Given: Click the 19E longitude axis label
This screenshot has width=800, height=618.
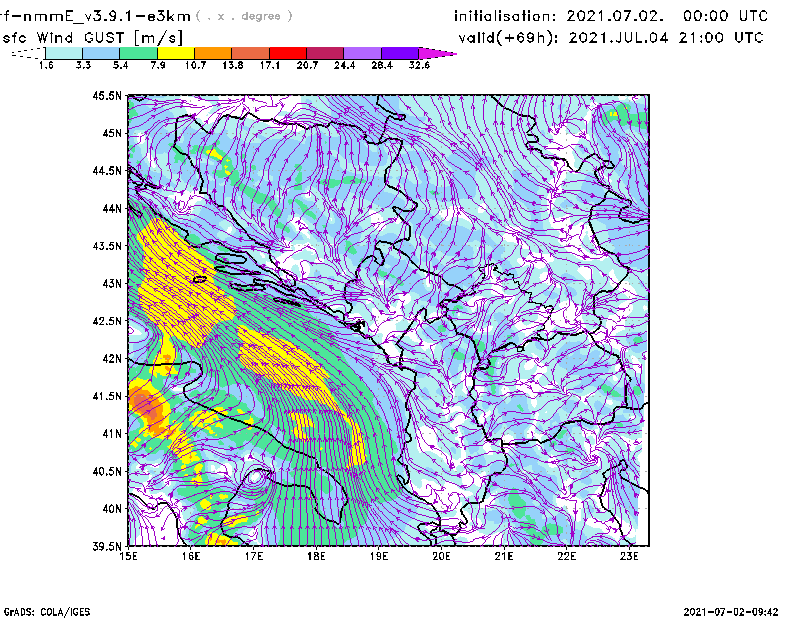Looking at the screenshot, I should 379,556.
